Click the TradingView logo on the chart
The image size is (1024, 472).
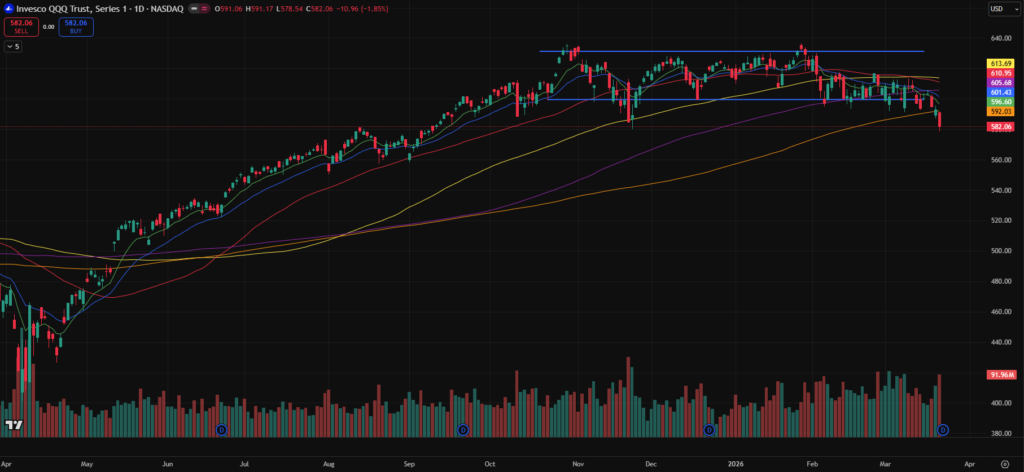pos(14,426)
